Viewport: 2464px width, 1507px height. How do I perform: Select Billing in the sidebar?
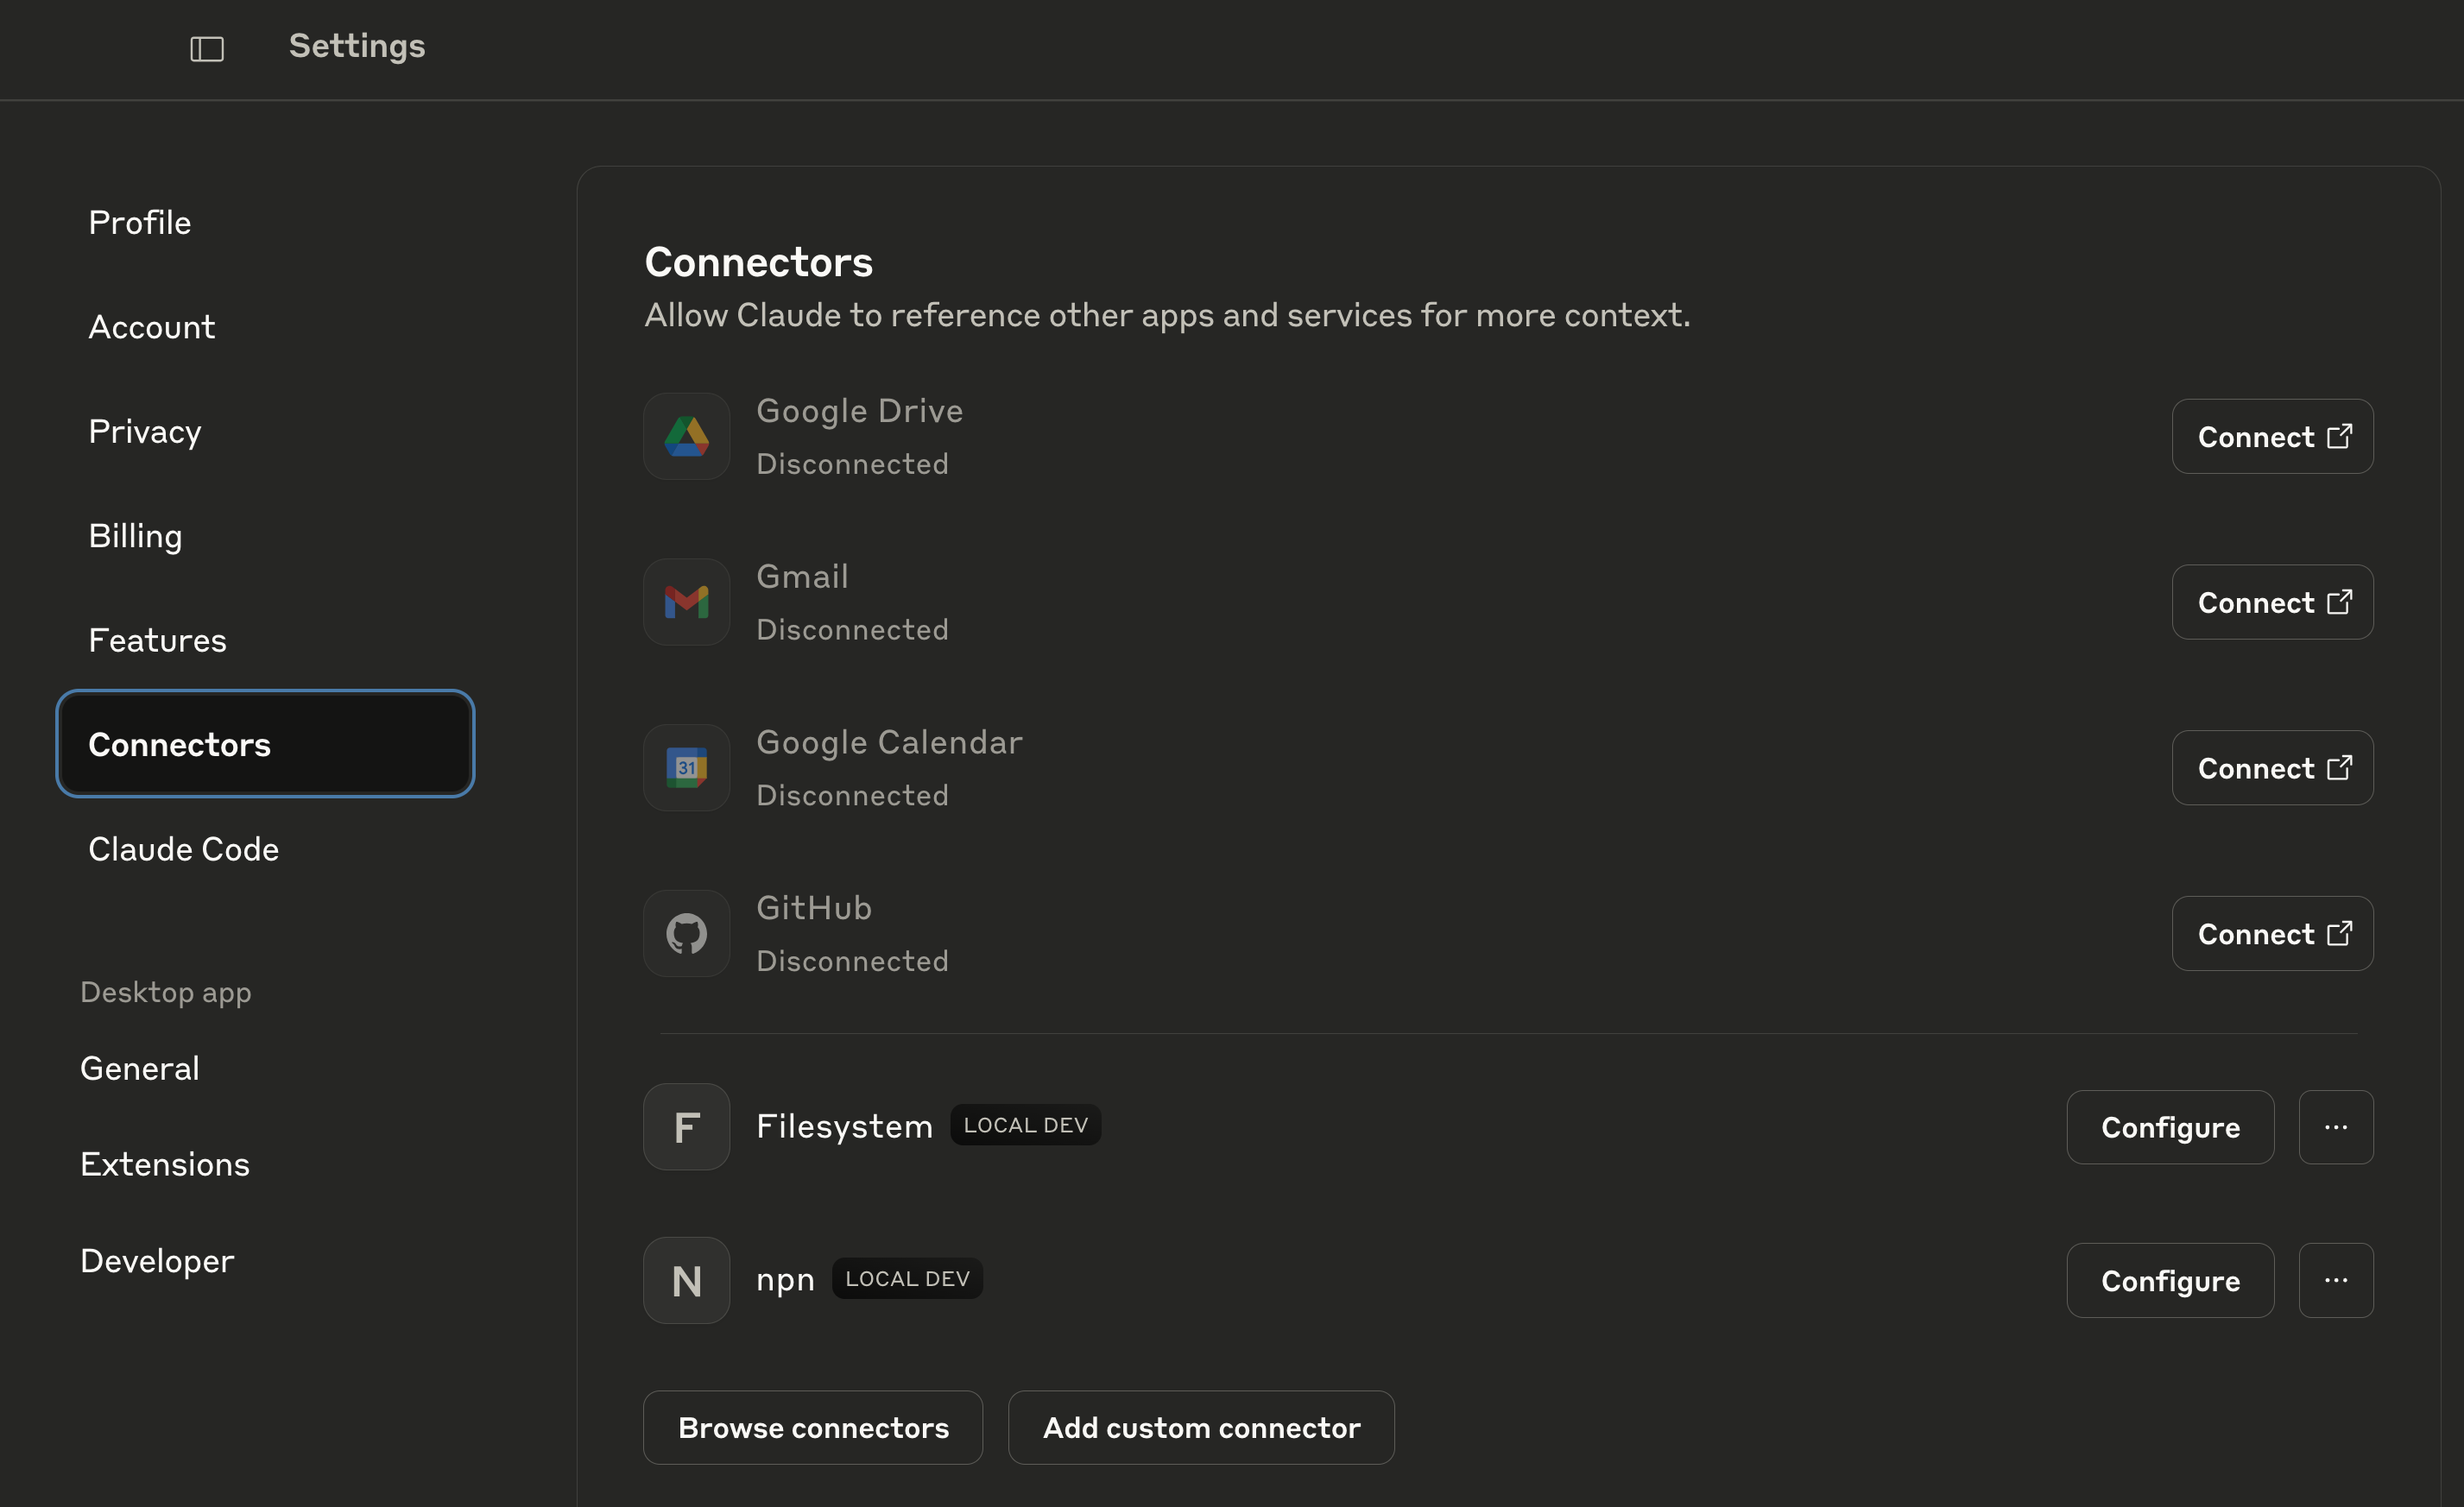tap(135, 536)
